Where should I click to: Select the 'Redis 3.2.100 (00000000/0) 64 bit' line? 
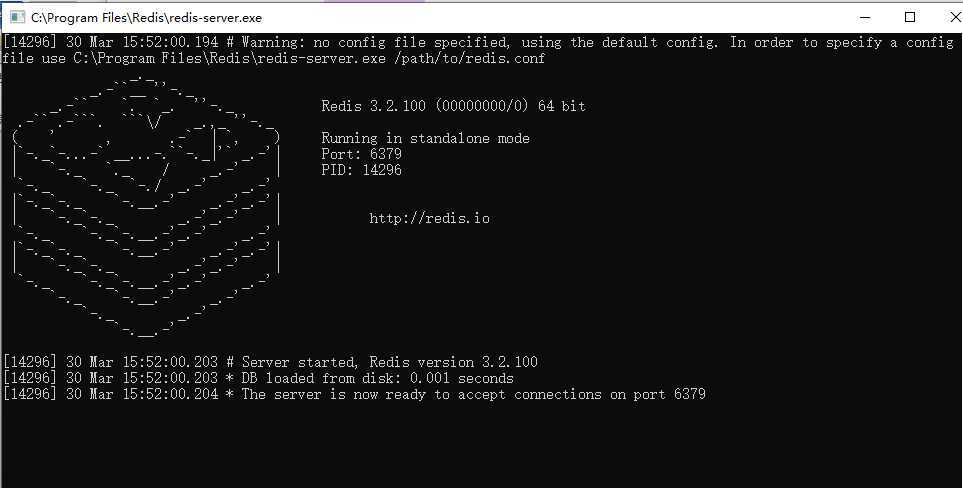(x=453, y=106)
